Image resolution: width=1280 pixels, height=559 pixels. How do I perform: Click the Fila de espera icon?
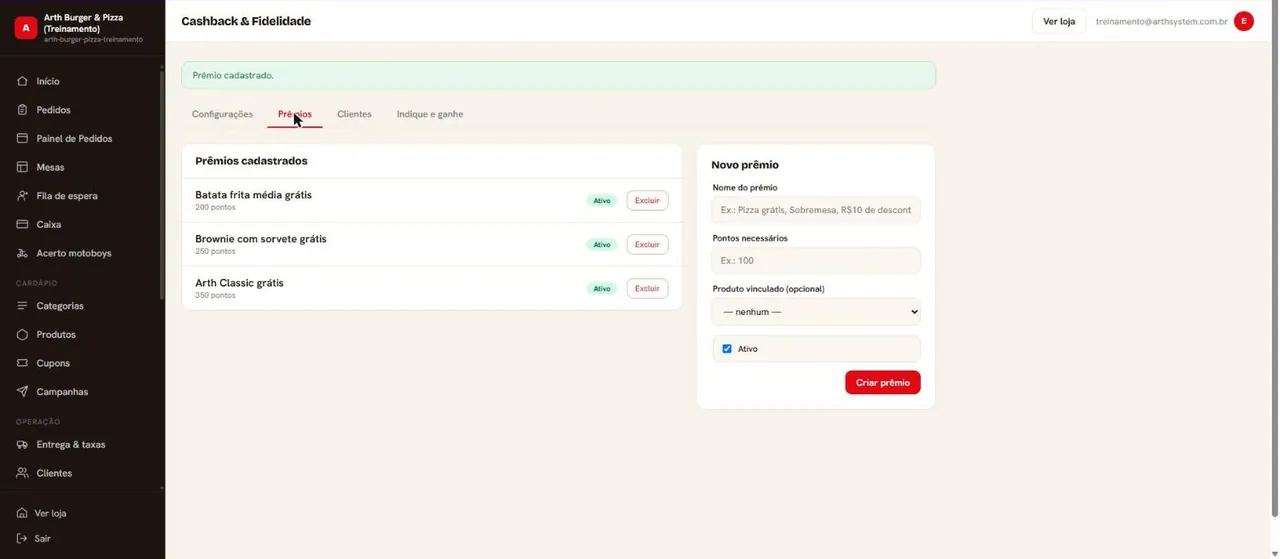(22, 196)
